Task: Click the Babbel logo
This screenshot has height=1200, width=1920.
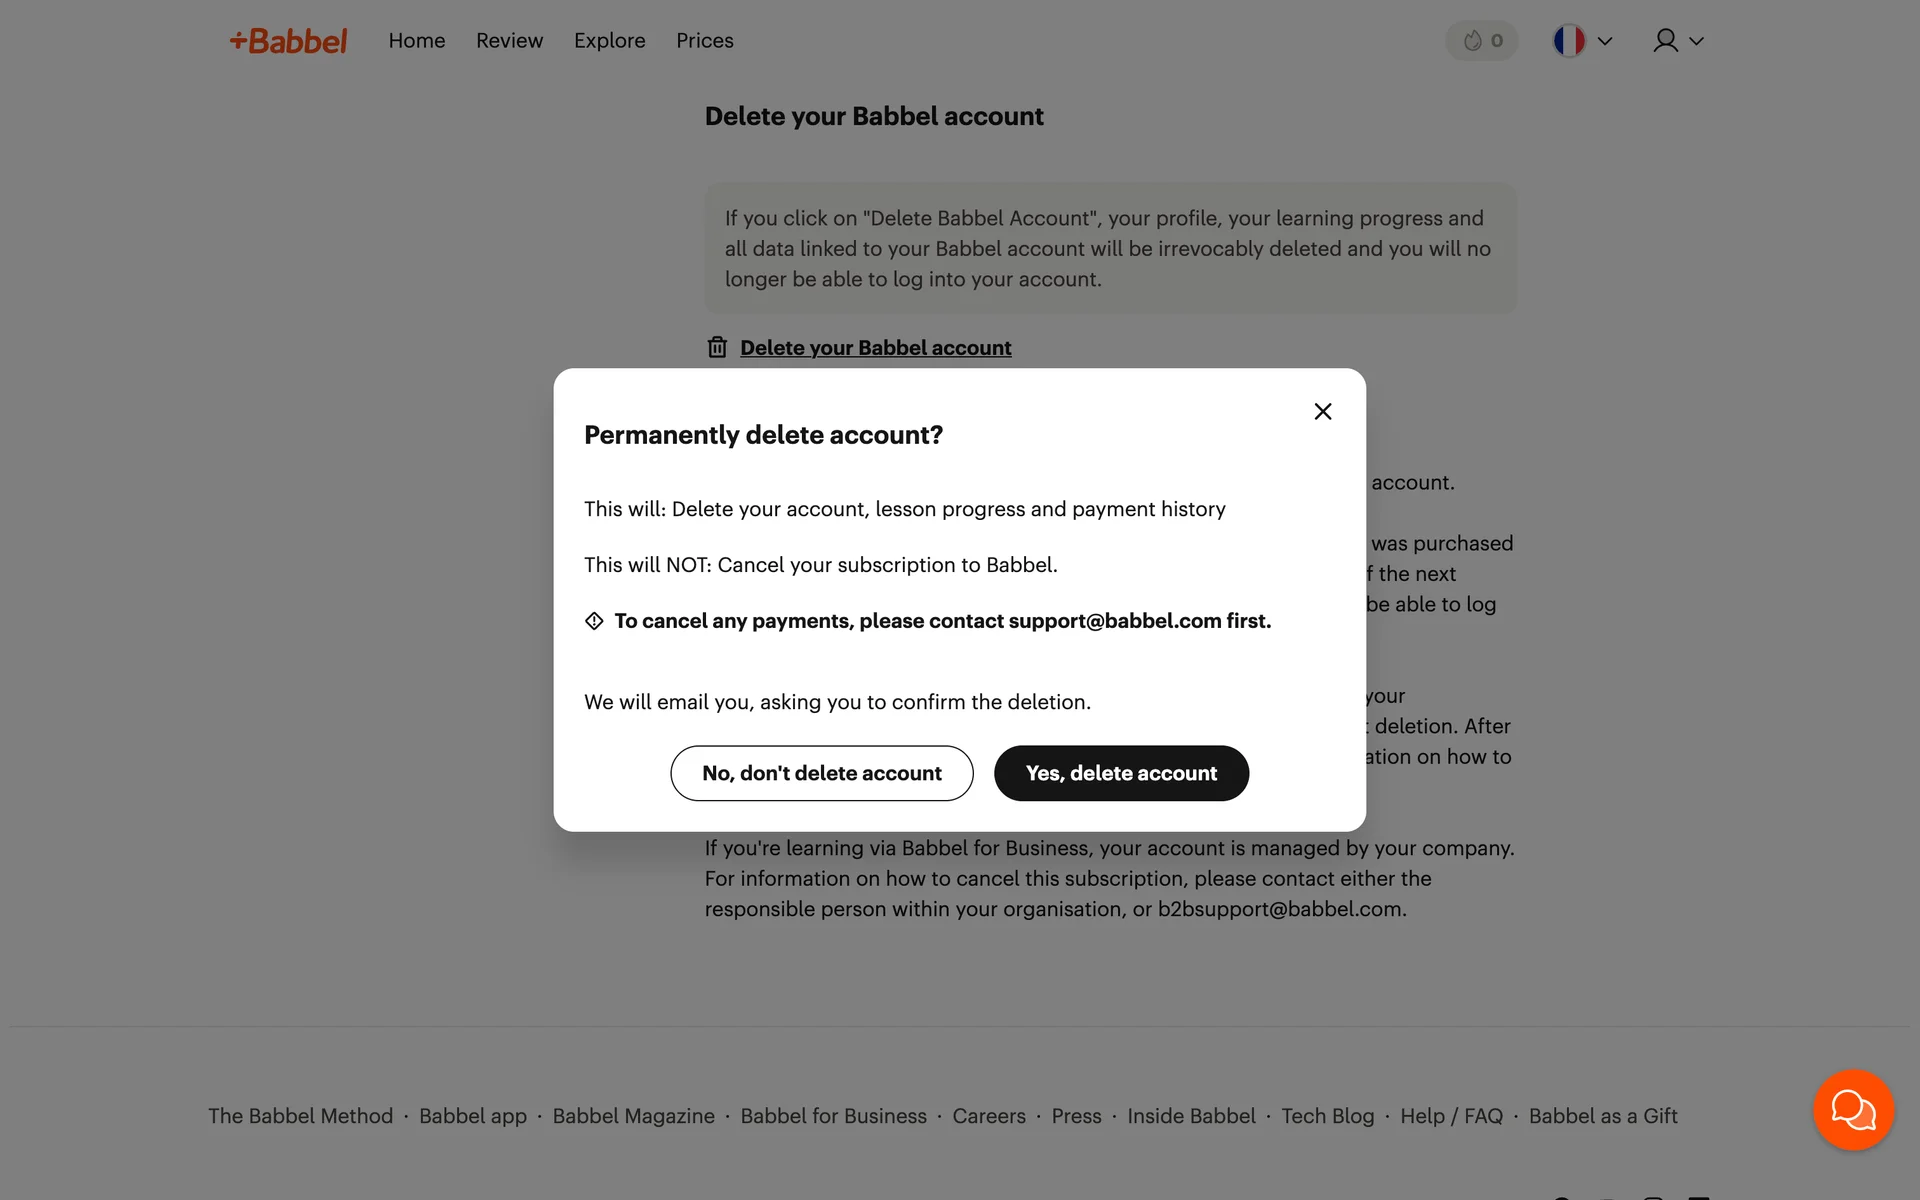Action: click(x=288, y=41)
